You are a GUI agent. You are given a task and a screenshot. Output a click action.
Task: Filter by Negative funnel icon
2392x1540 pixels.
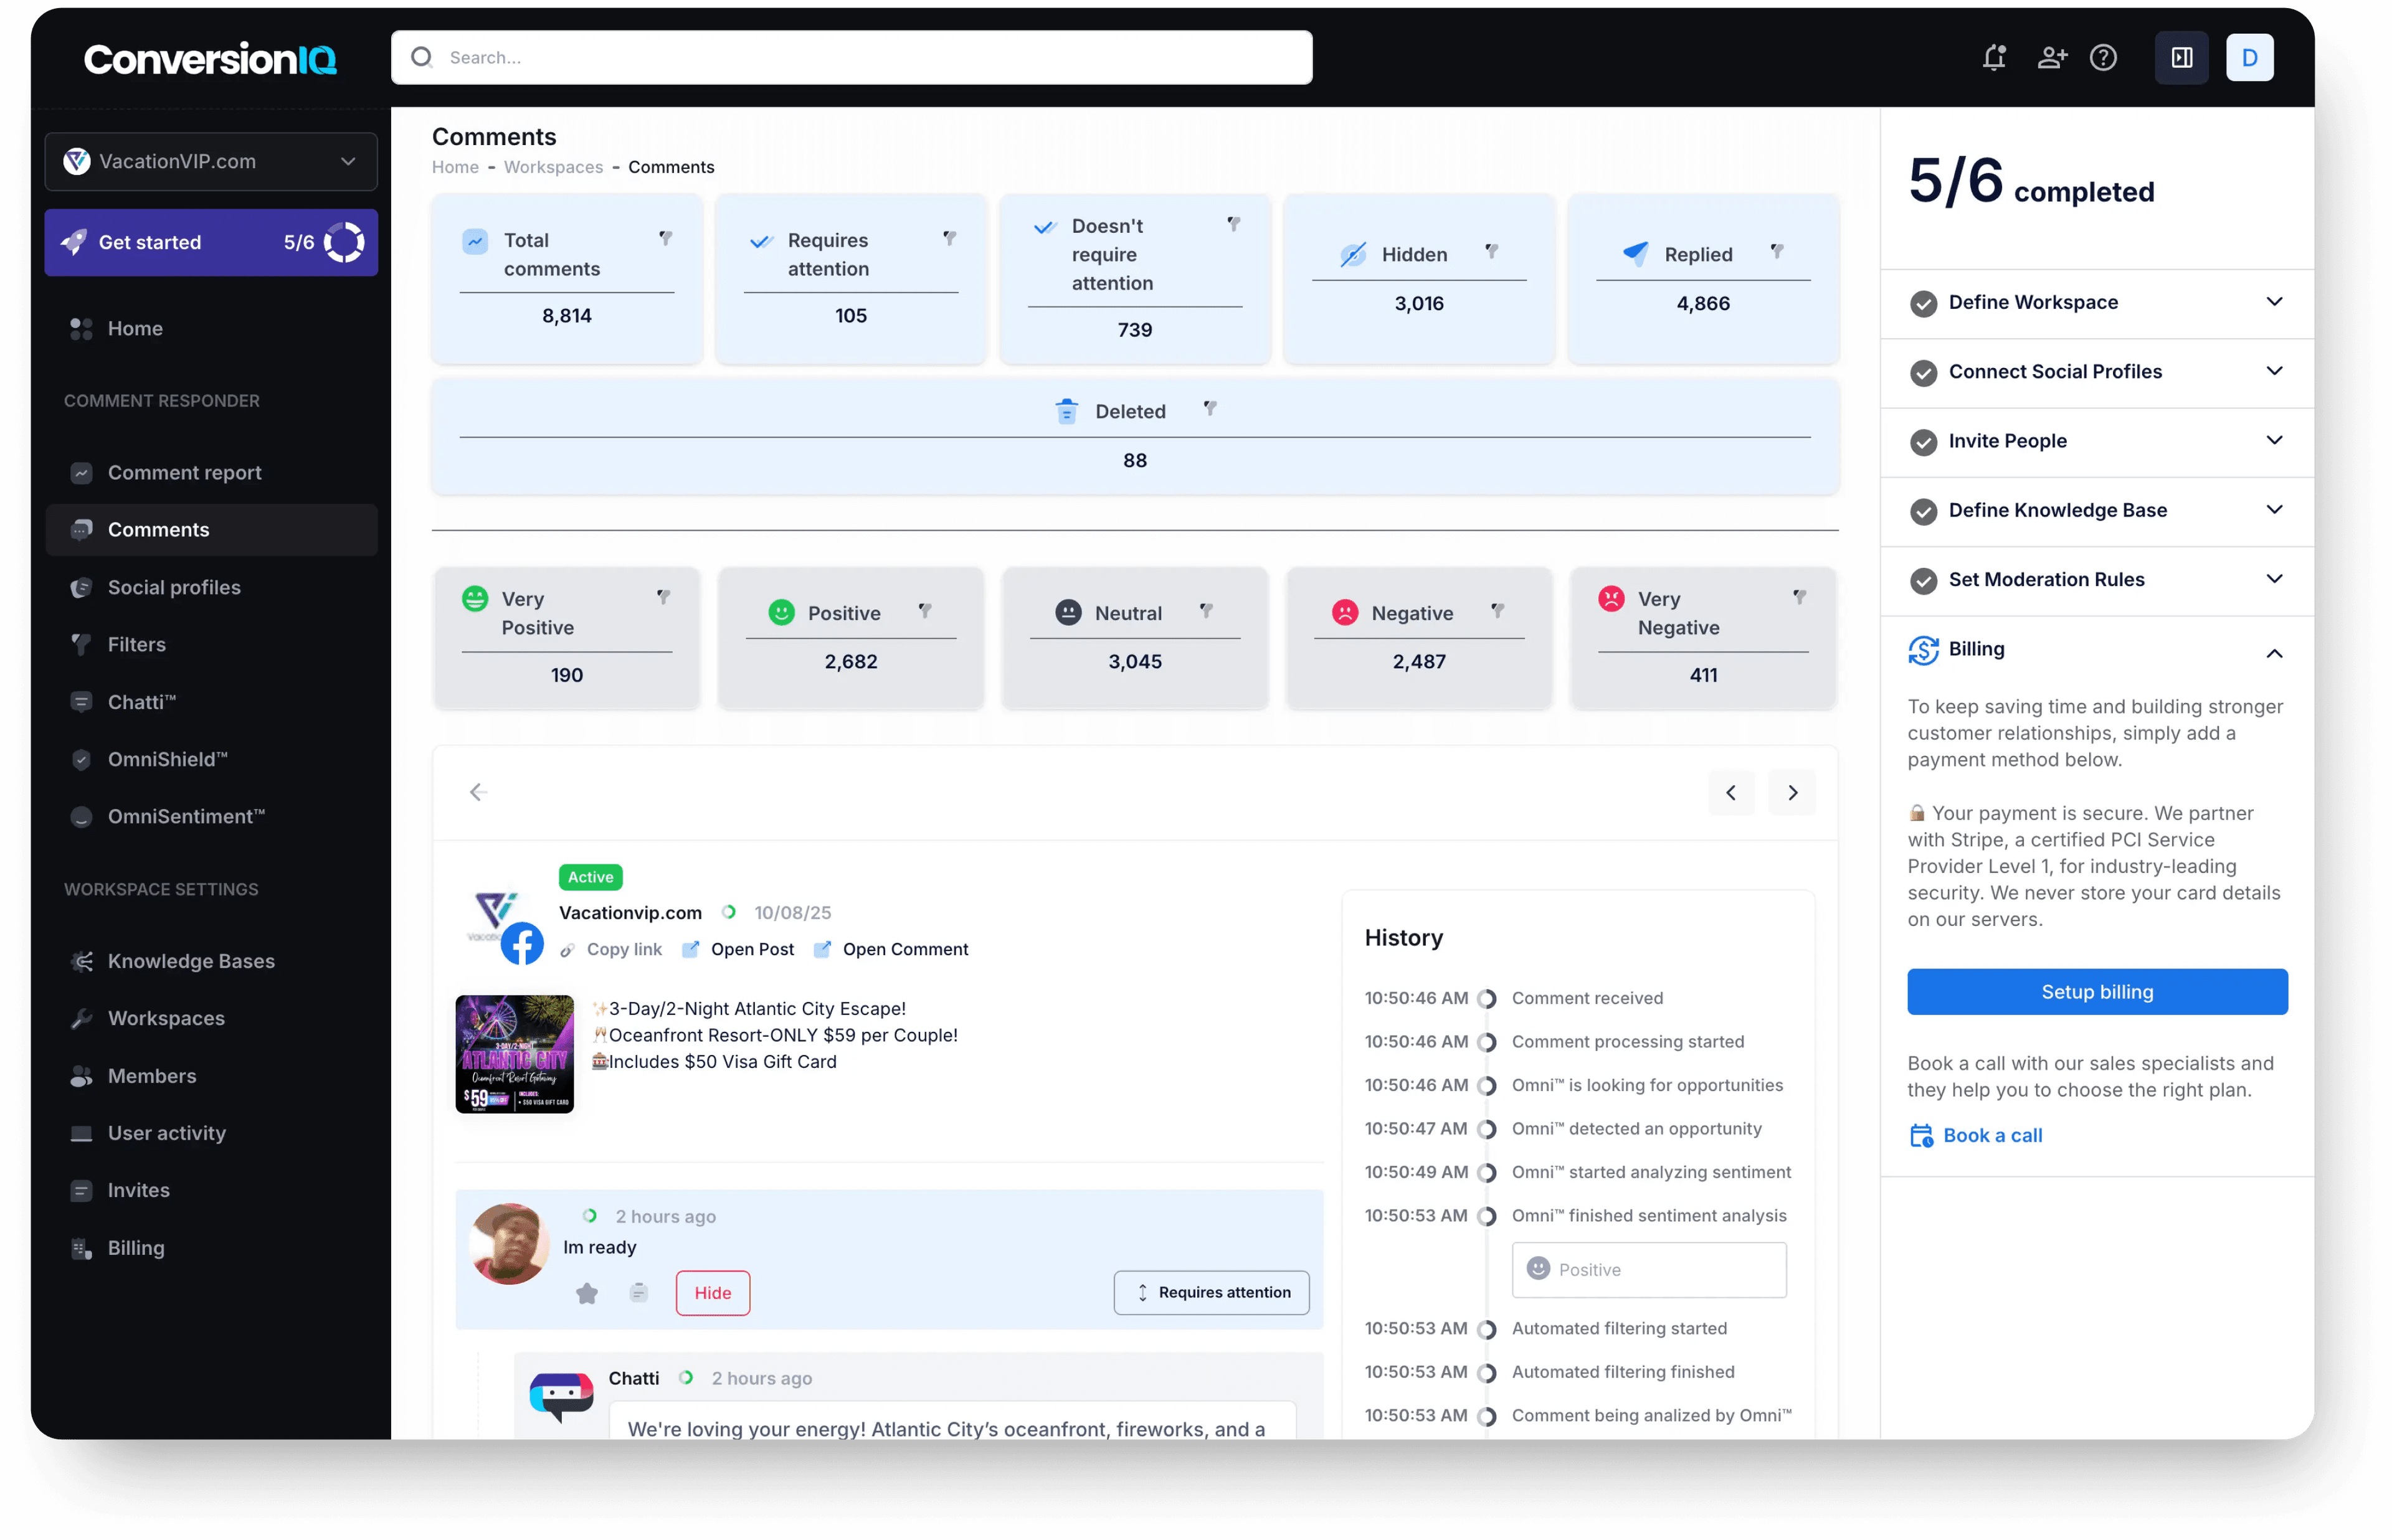(x=1497, y=610)
